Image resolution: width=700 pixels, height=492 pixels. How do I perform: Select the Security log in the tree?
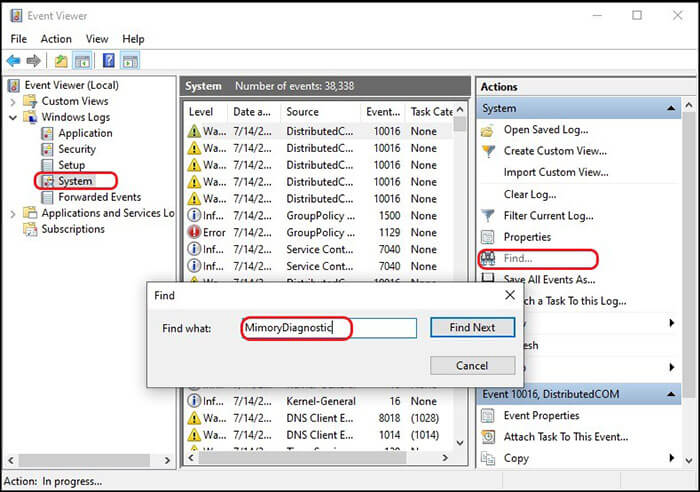click(77, 149)
